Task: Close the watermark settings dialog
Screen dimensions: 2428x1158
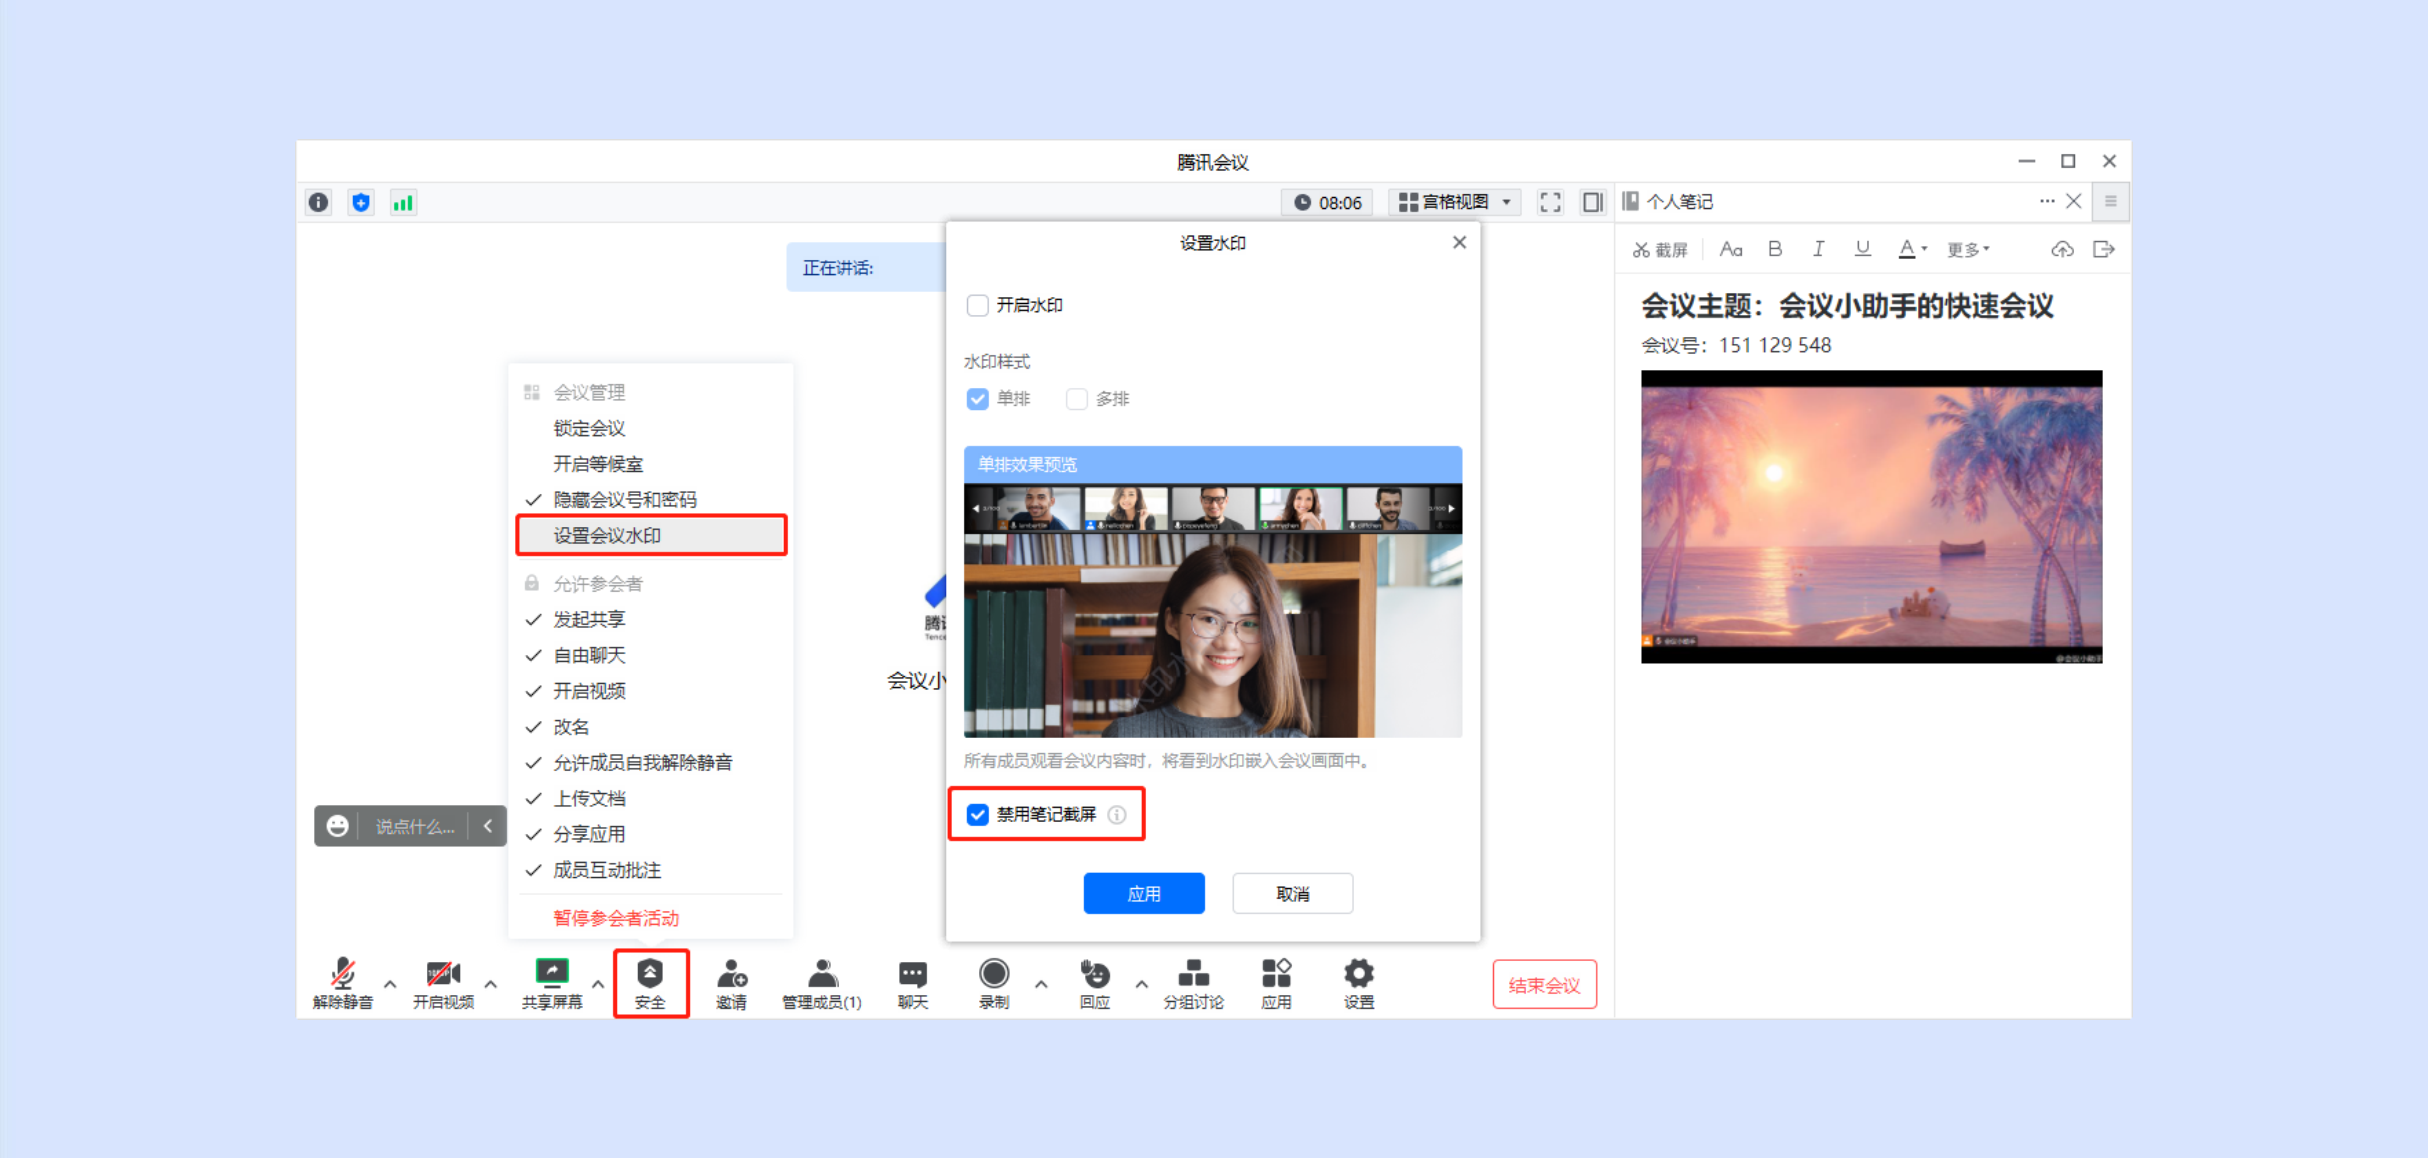Action: [1460, 243]
